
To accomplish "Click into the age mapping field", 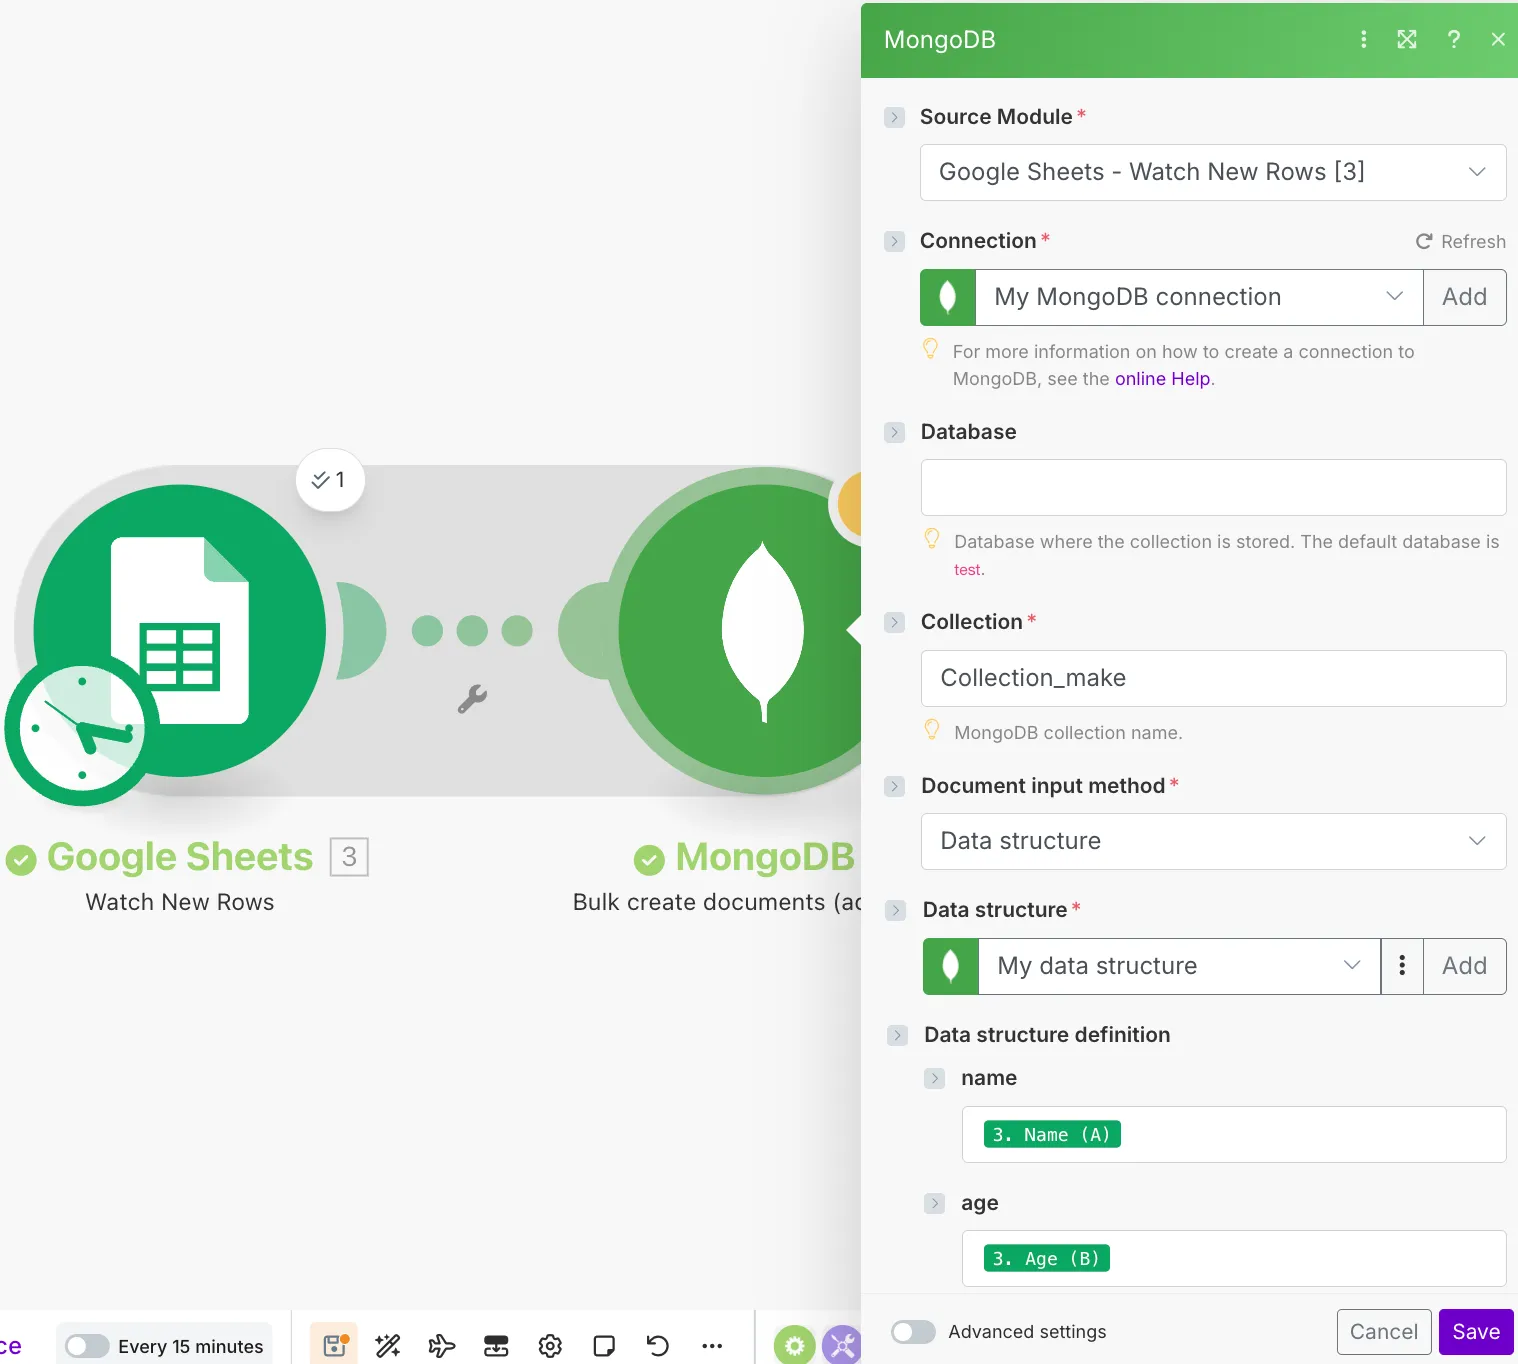I will click(x=1234, y=1258).
